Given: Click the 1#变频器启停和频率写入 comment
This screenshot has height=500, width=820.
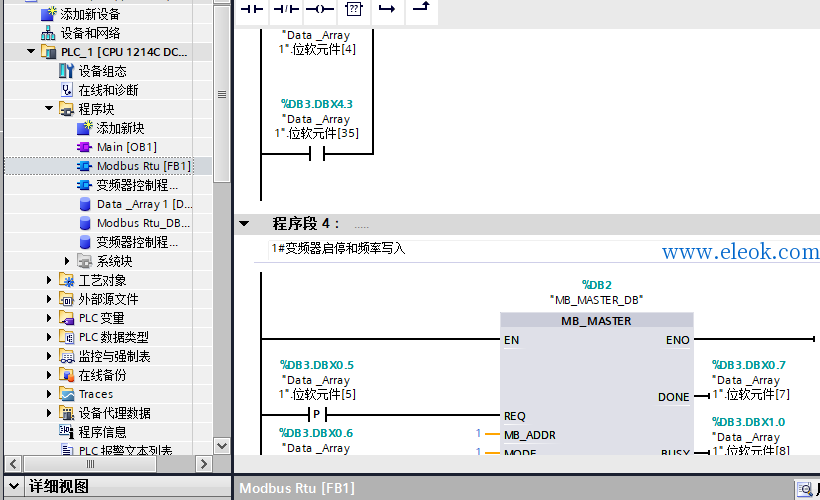Looking at the screenshot, I should 338,248.
